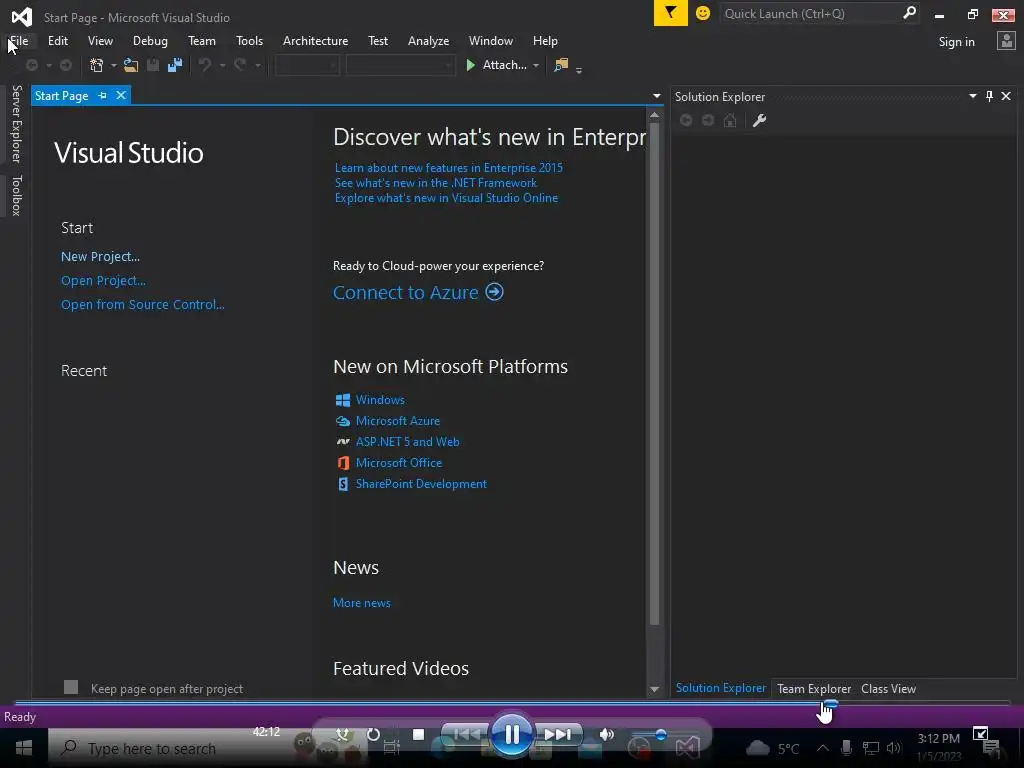Open the Solution Configurations combo box
This screenshot has height=768, width=1024.
coord(307,65)
